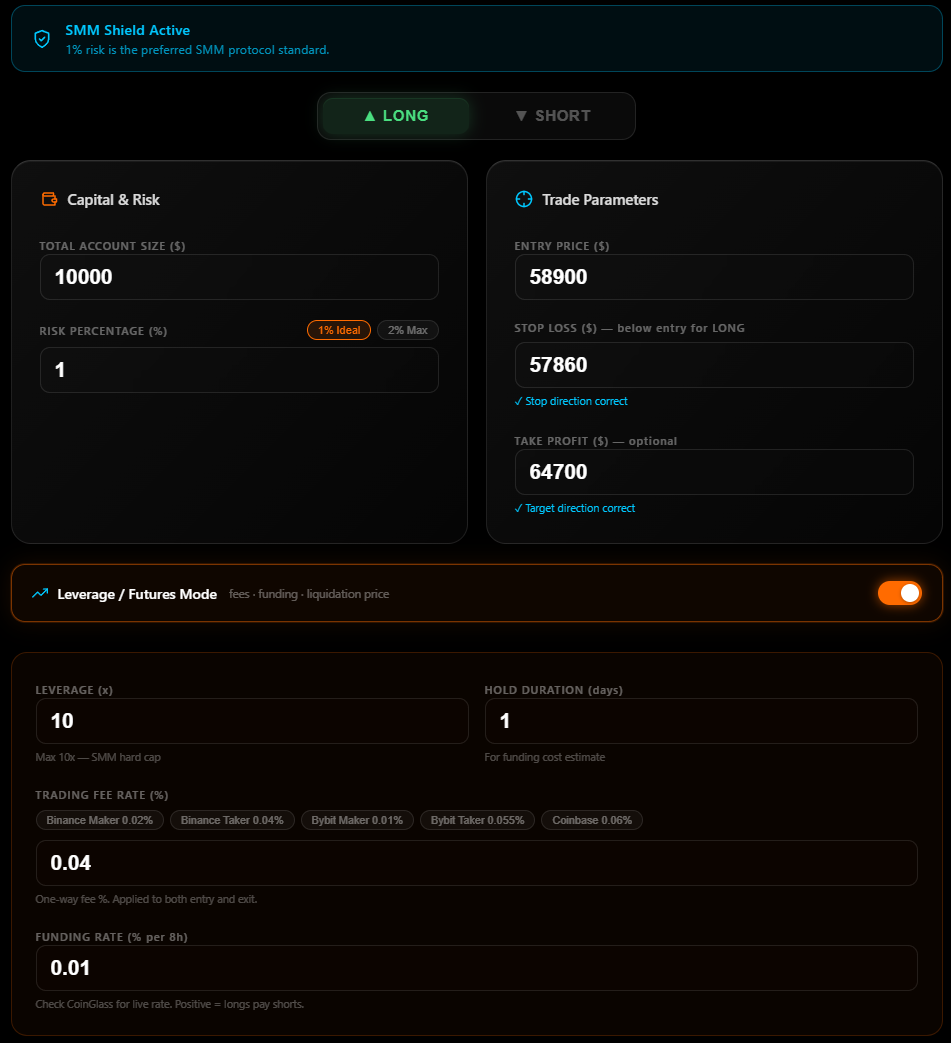
Task: Click 'fees · funding · liquidation price' text
Action: pos(309,594)
